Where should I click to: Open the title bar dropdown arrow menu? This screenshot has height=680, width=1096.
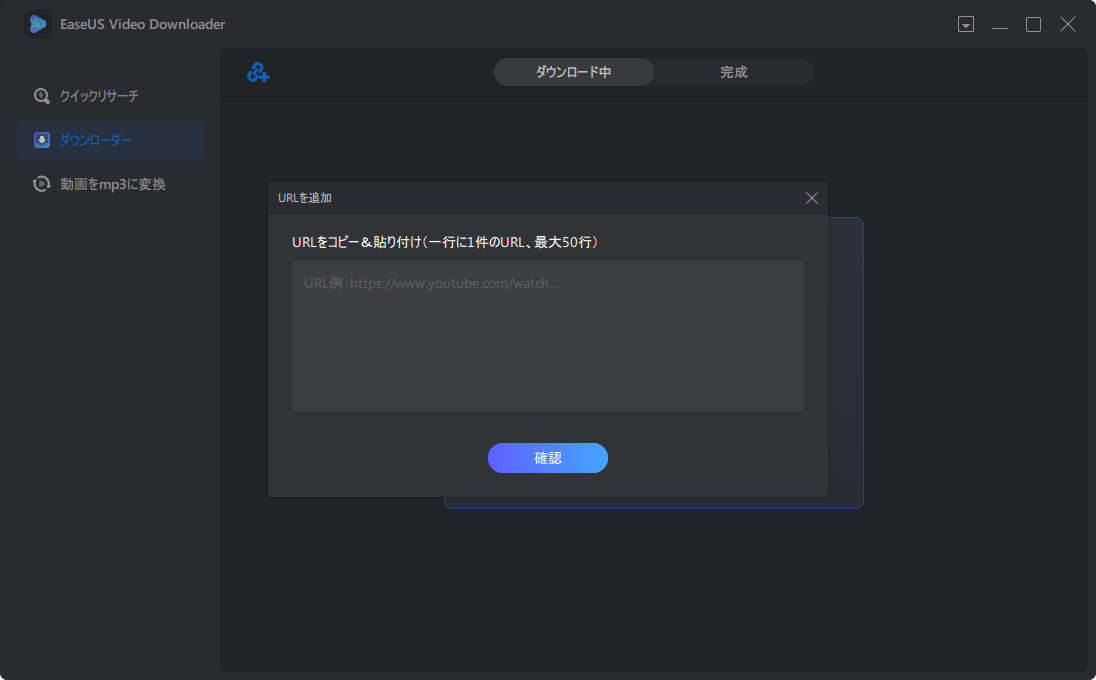click(966, 23)
